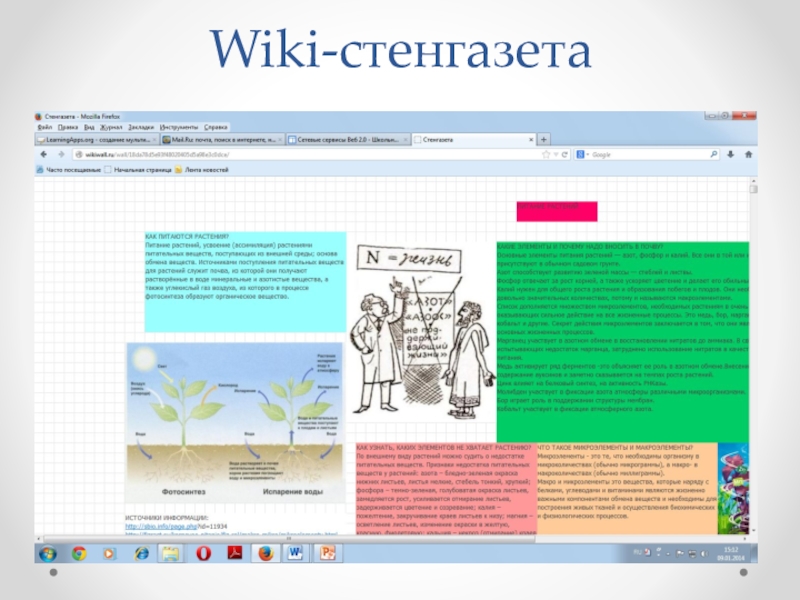This screenshot has height=600, width=800.
Task: Click the horizontal scrollbar thumb
Action: pyautogui.click(x=289, y=538)
